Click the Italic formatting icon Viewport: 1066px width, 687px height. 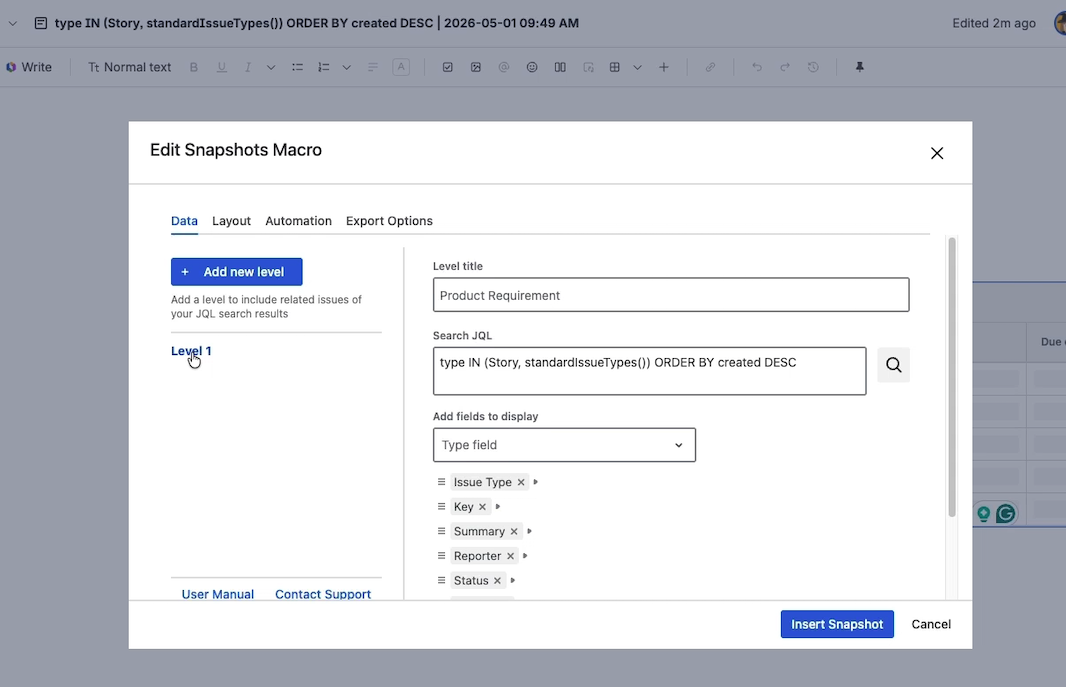coord(248,67)
